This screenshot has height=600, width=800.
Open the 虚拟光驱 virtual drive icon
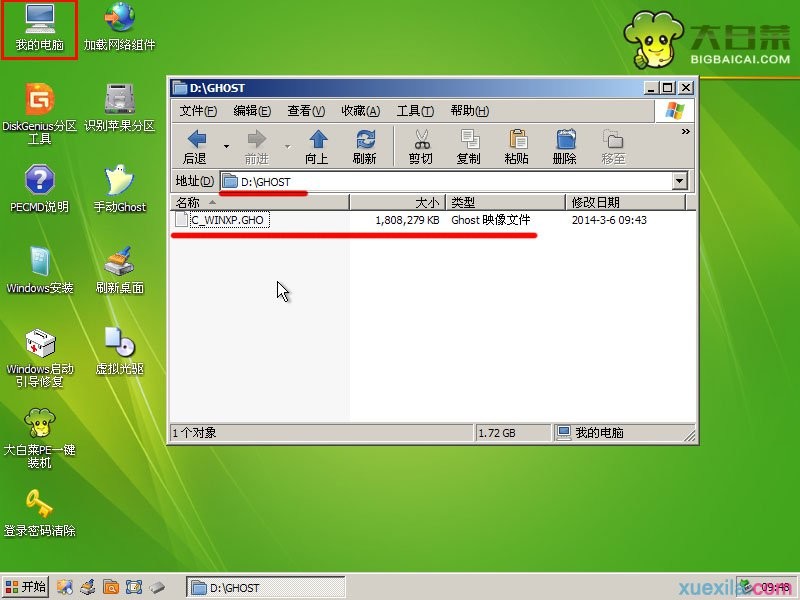(x=120, y=347)
